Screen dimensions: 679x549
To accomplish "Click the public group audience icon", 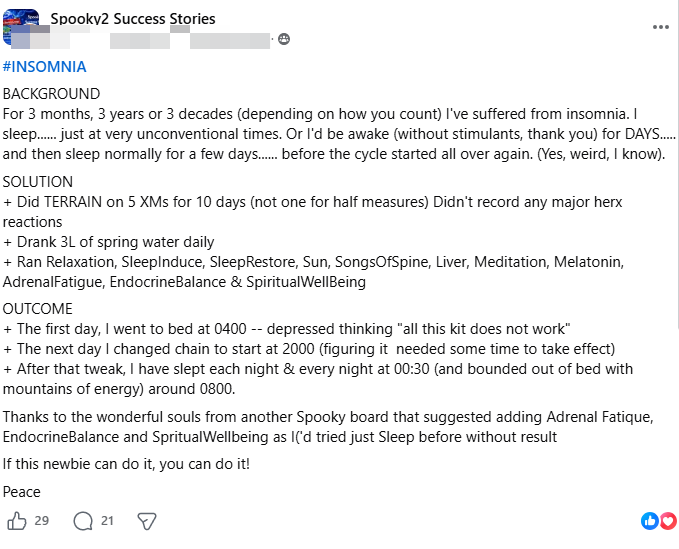I will point(284,39).
